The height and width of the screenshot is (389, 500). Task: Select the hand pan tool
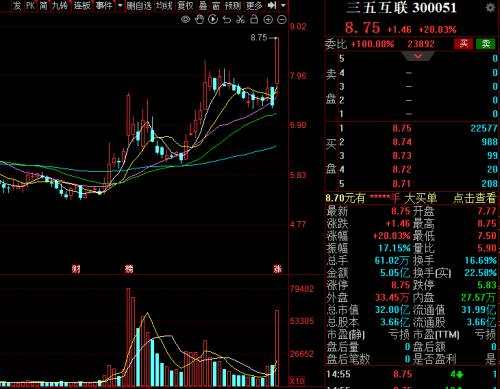(199, 20)
